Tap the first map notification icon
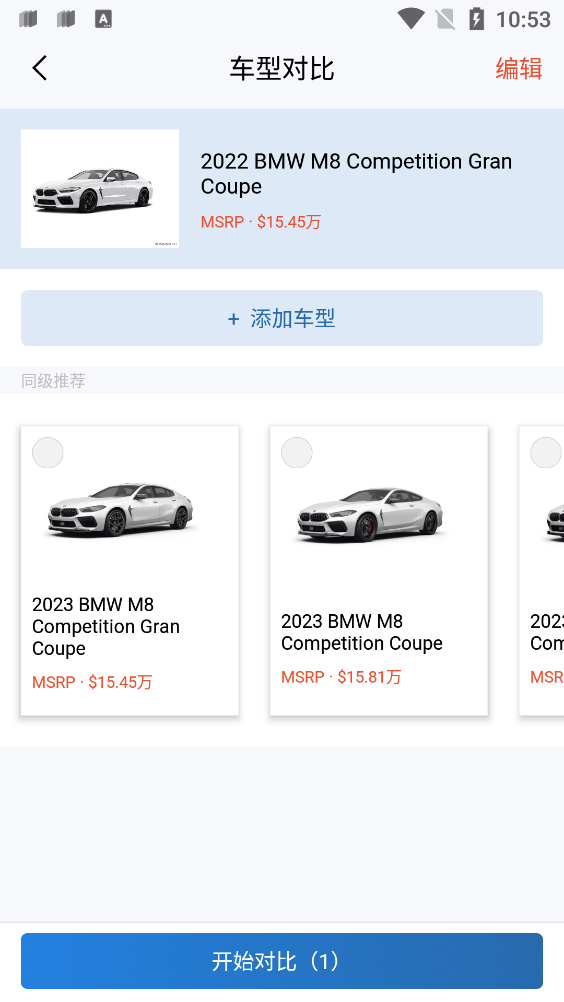The image size is (564, 1002). [28, 19]
